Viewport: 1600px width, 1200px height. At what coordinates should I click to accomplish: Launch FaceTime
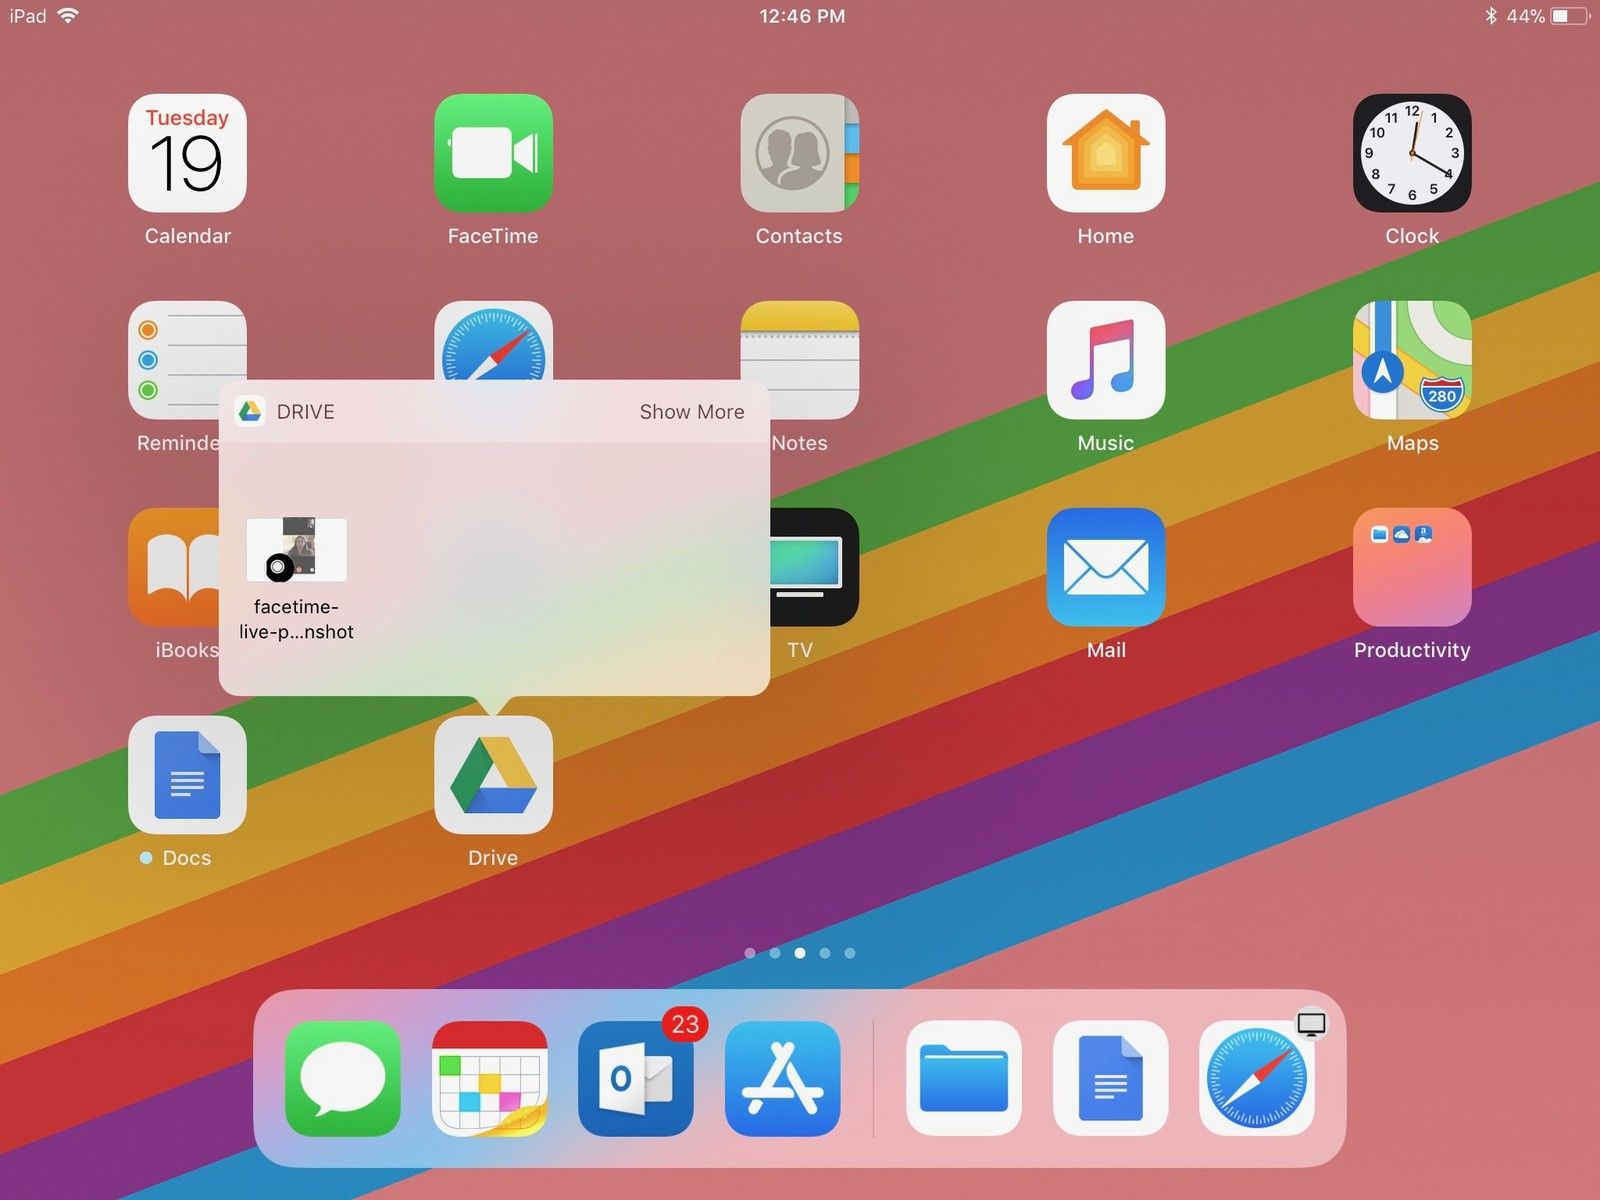(494, 155)
